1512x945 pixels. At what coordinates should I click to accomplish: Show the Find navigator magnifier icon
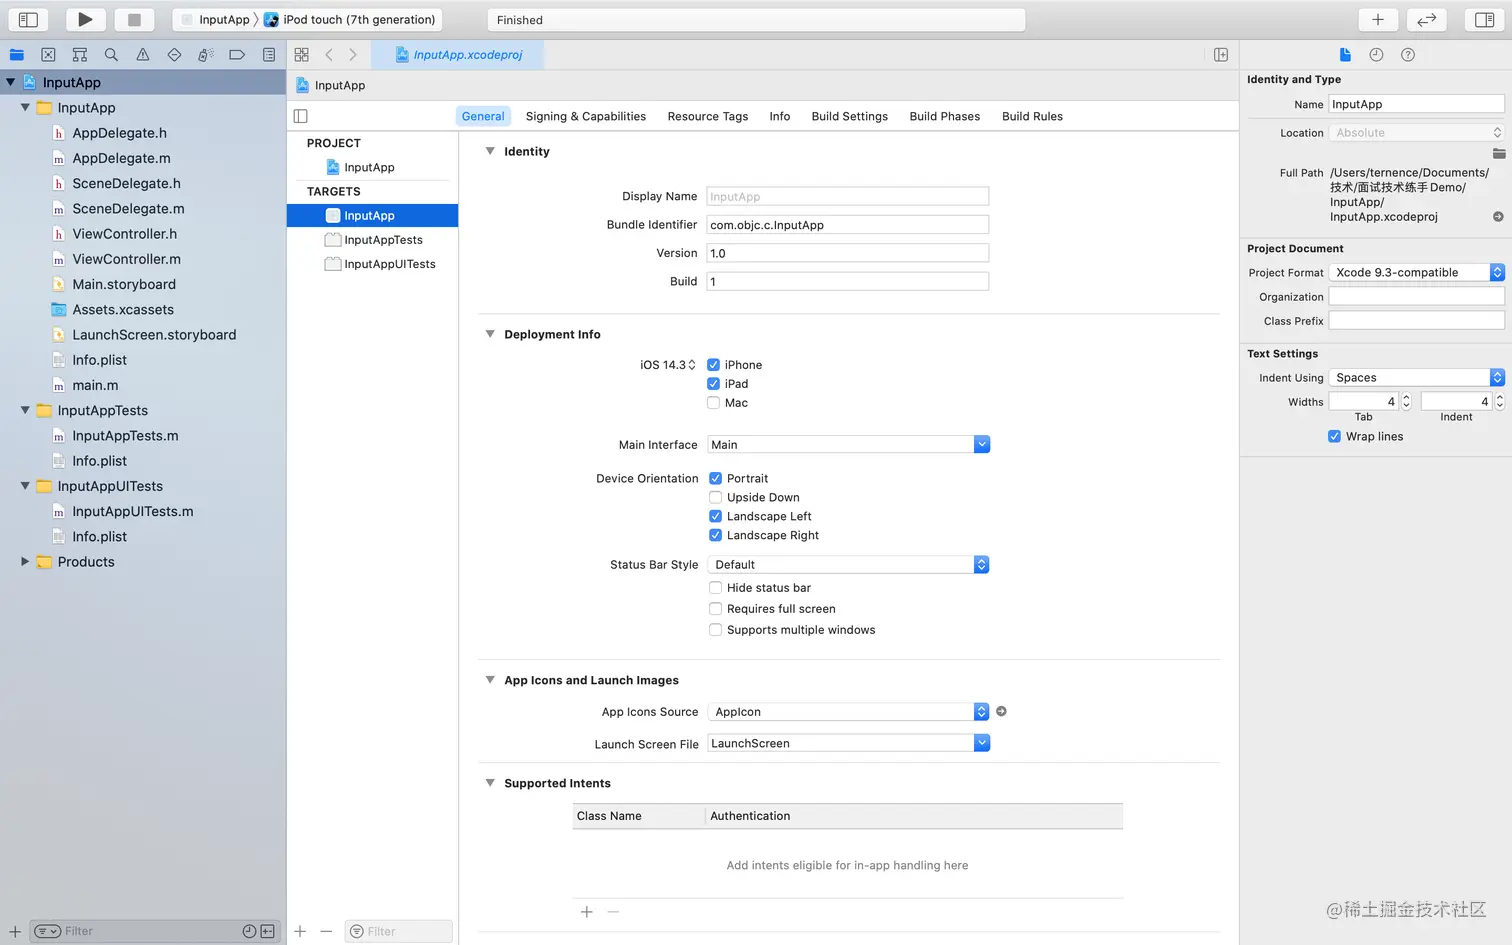111,55
